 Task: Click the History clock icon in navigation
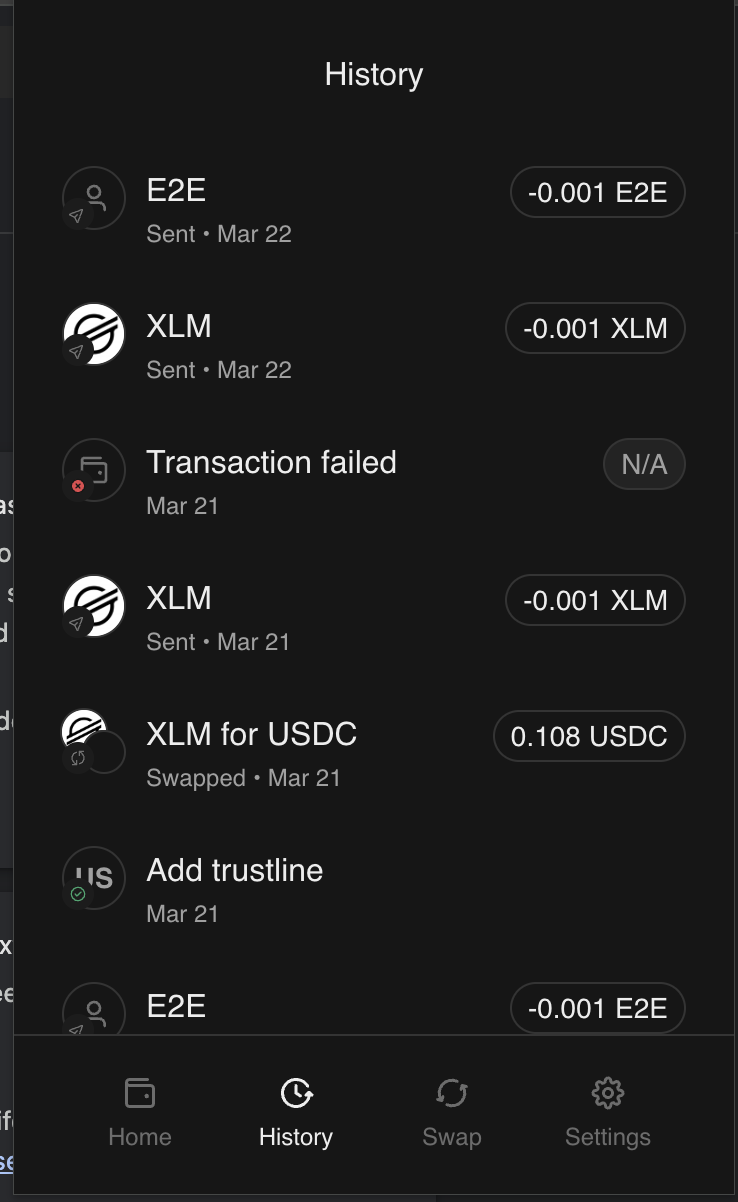(x=296, y=1093)
